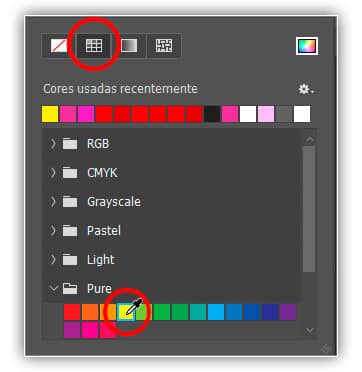This screenshot has width=362, height=372.
Task: Expand the CMYK swatch folder
Action: click(x=53, y=173)
